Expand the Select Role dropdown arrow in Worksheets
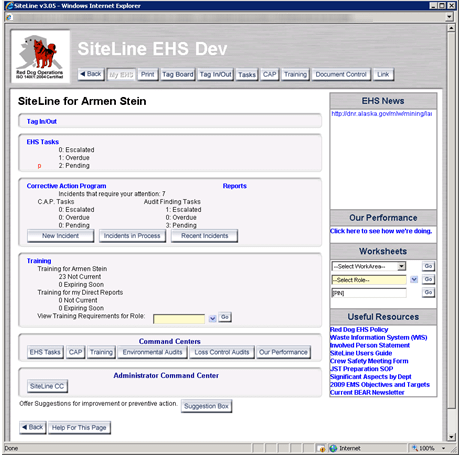 pos(414,279)
